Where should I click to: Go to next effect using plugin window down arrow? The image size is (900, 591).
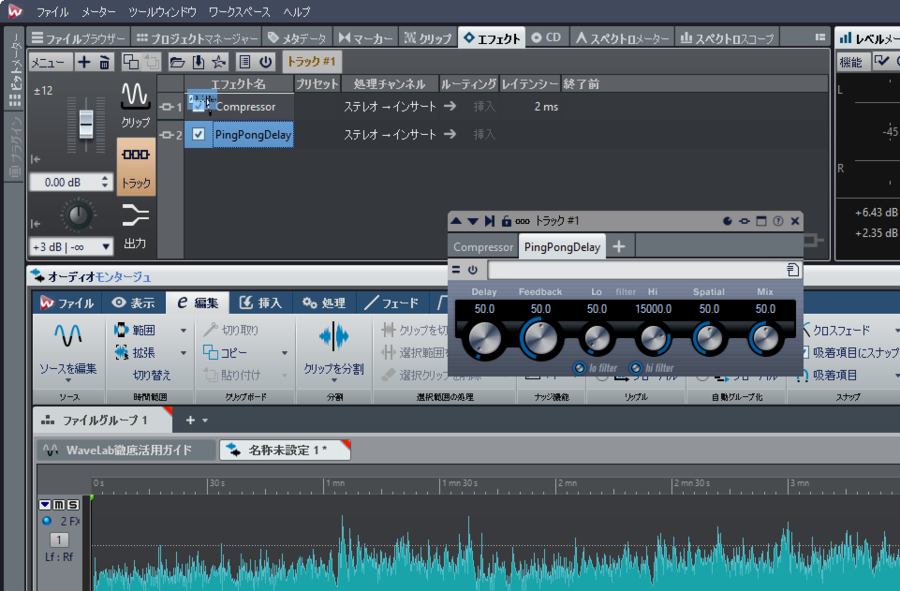(x=473, y=221)
